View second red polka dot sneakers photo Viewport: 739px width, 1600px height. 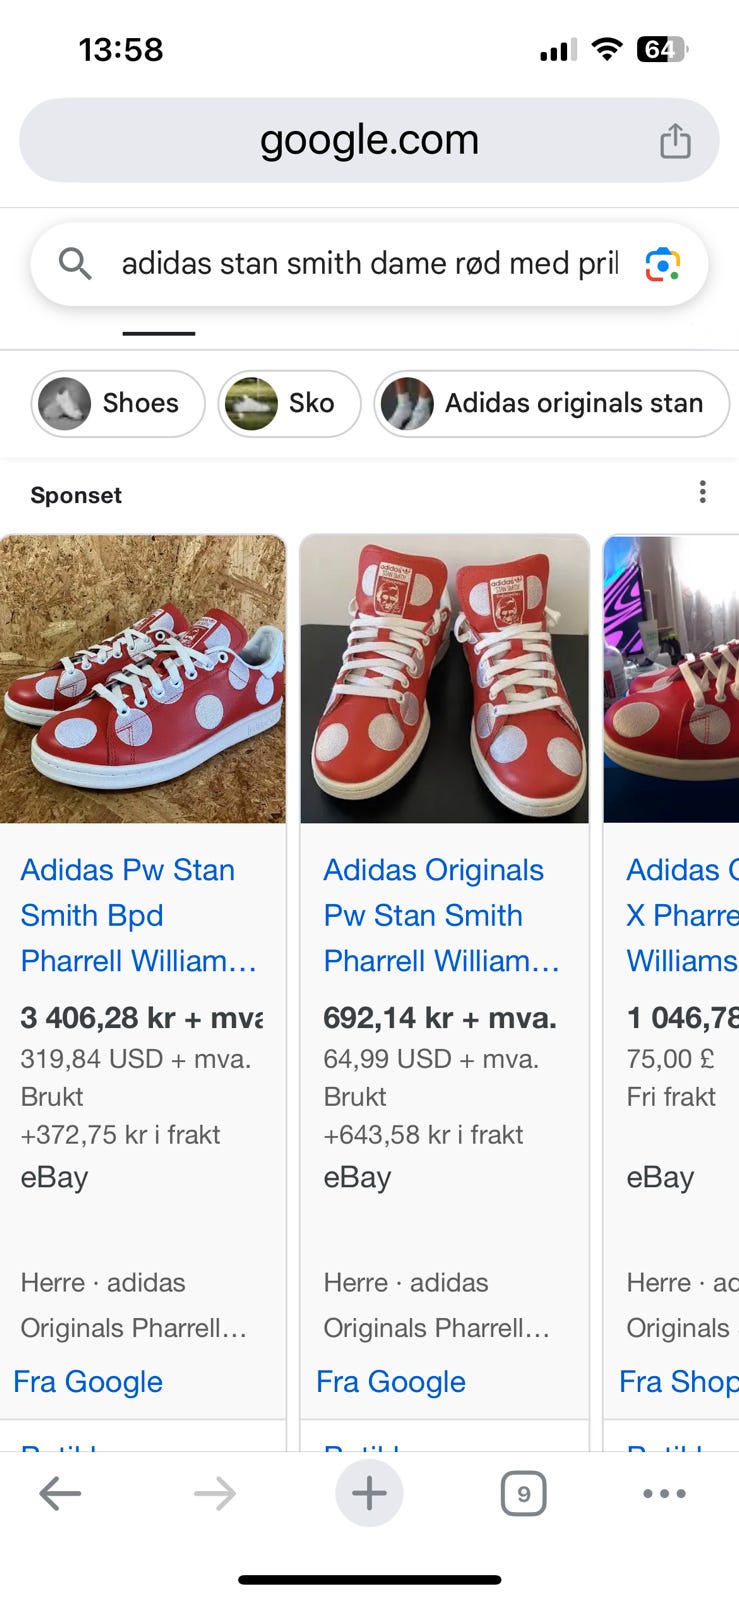445,679
